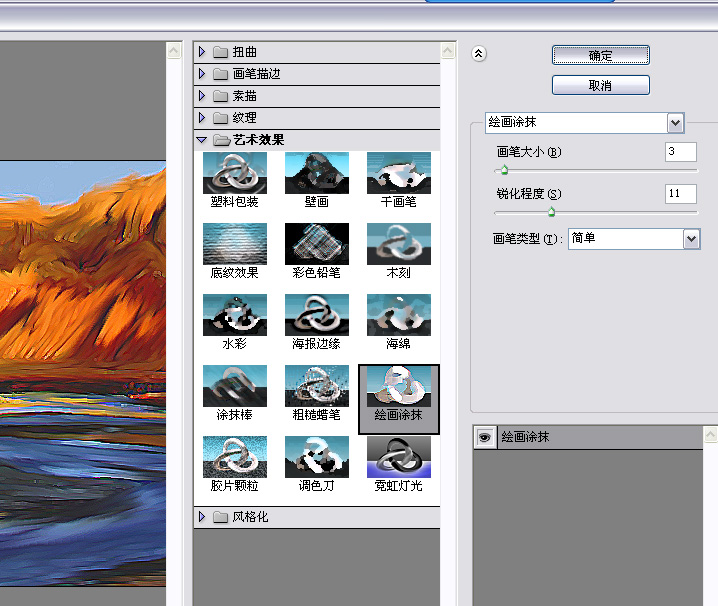Adjust the 画笔大小 slider handle
This screenshot has width=718, height=606.
504,170
